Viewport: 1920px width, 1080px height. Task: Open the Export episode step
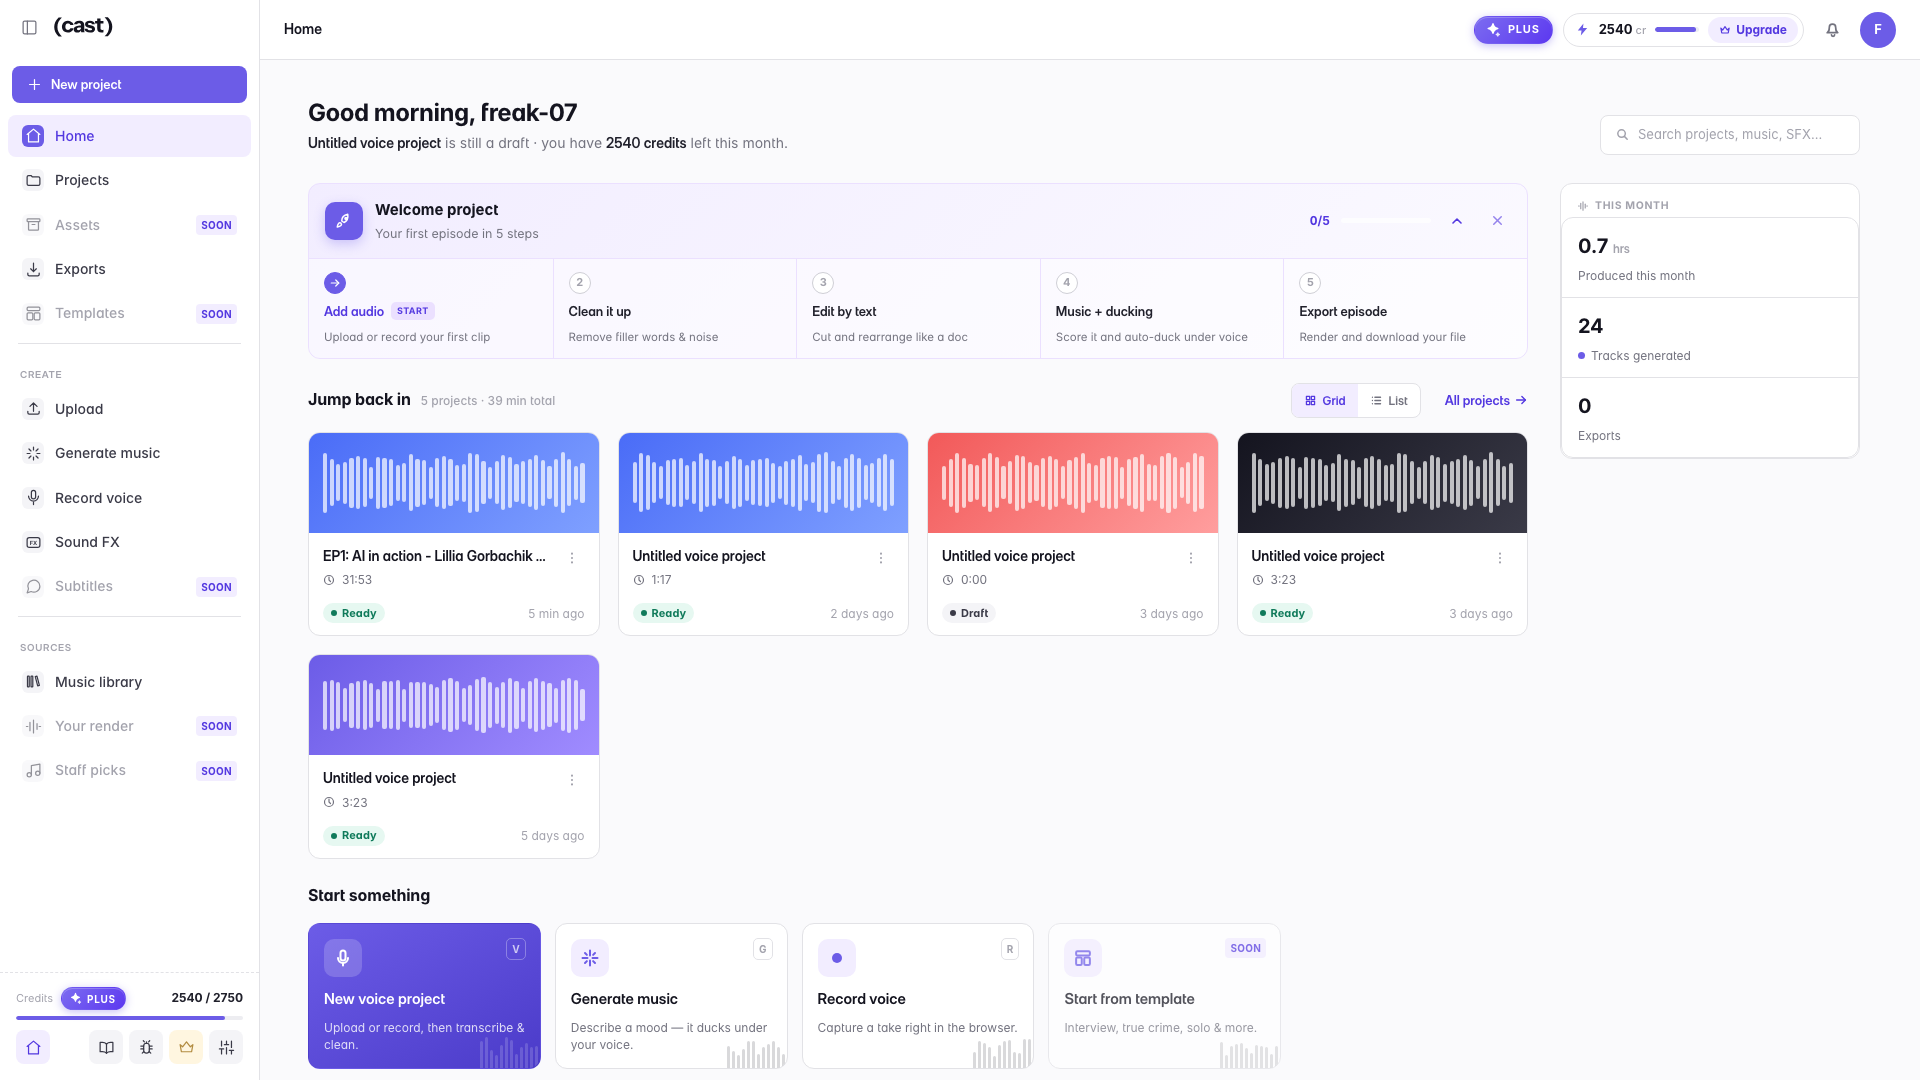(1405, 309)
